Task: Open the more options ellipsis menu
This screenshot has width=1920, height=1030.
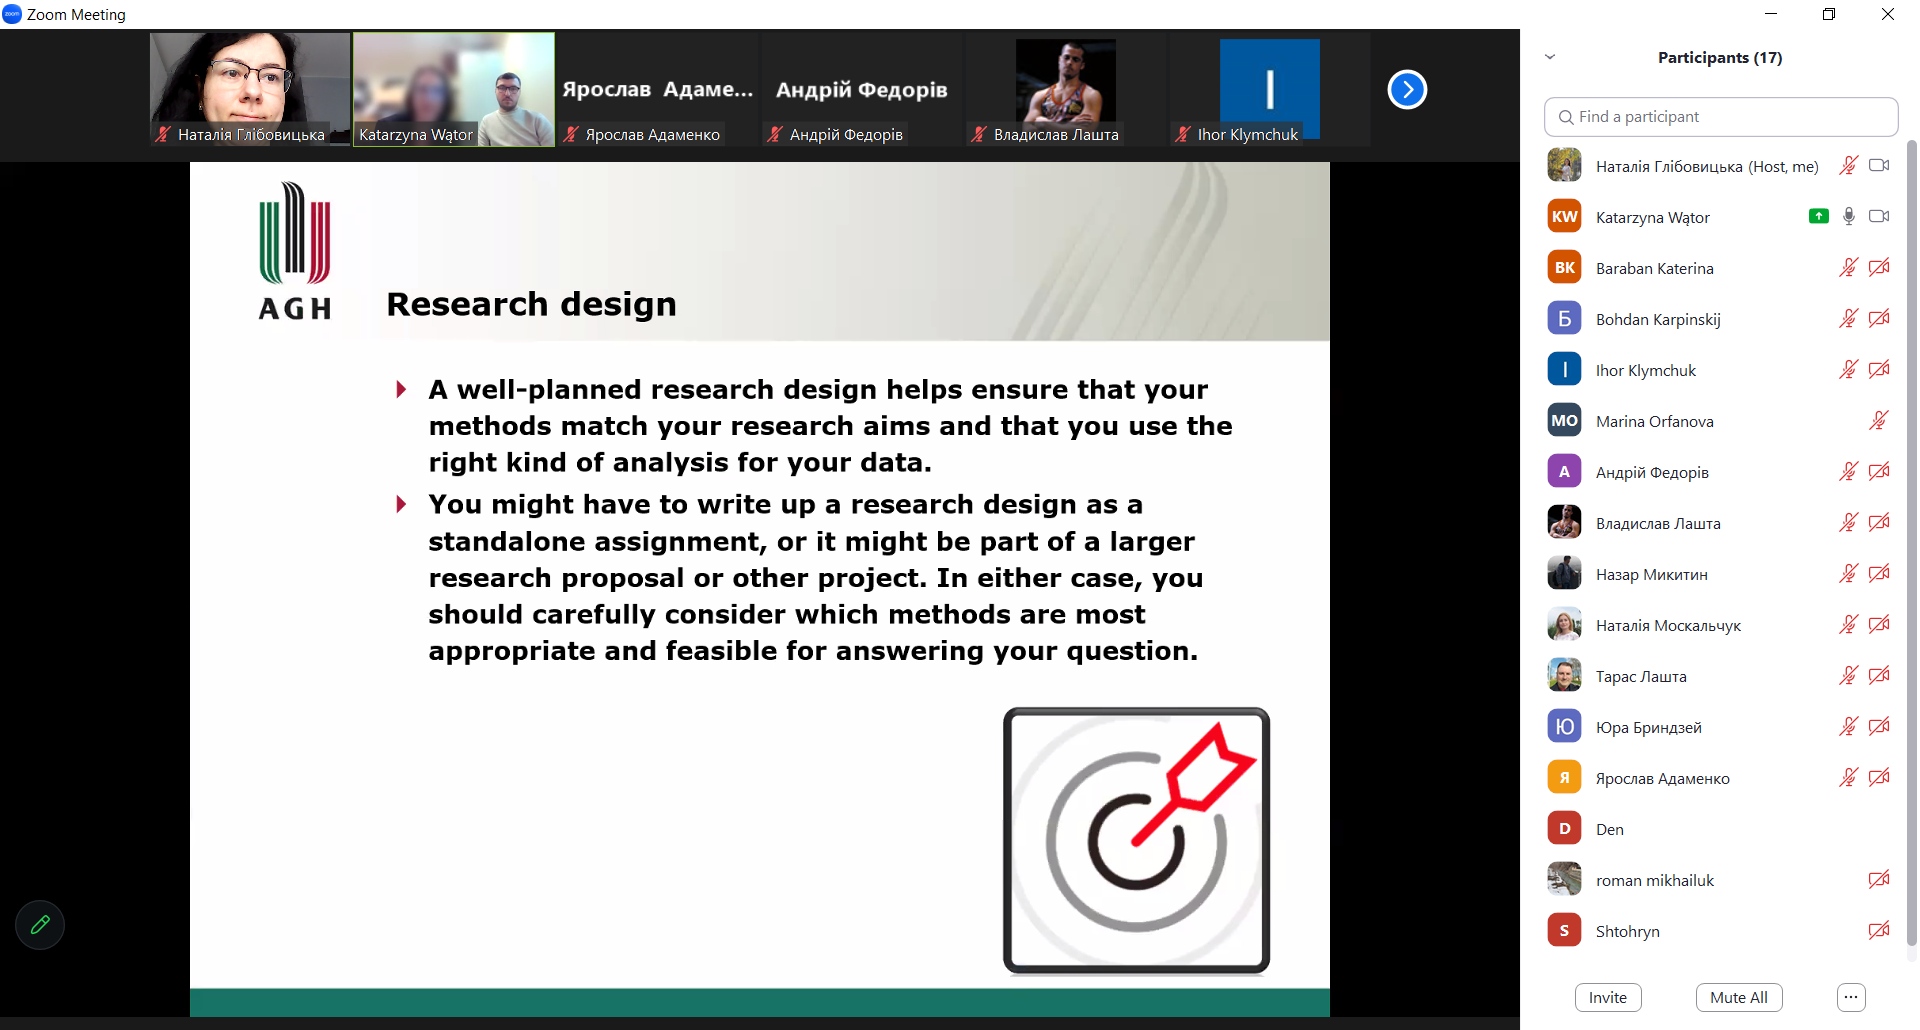Action: coord(1850,997)
